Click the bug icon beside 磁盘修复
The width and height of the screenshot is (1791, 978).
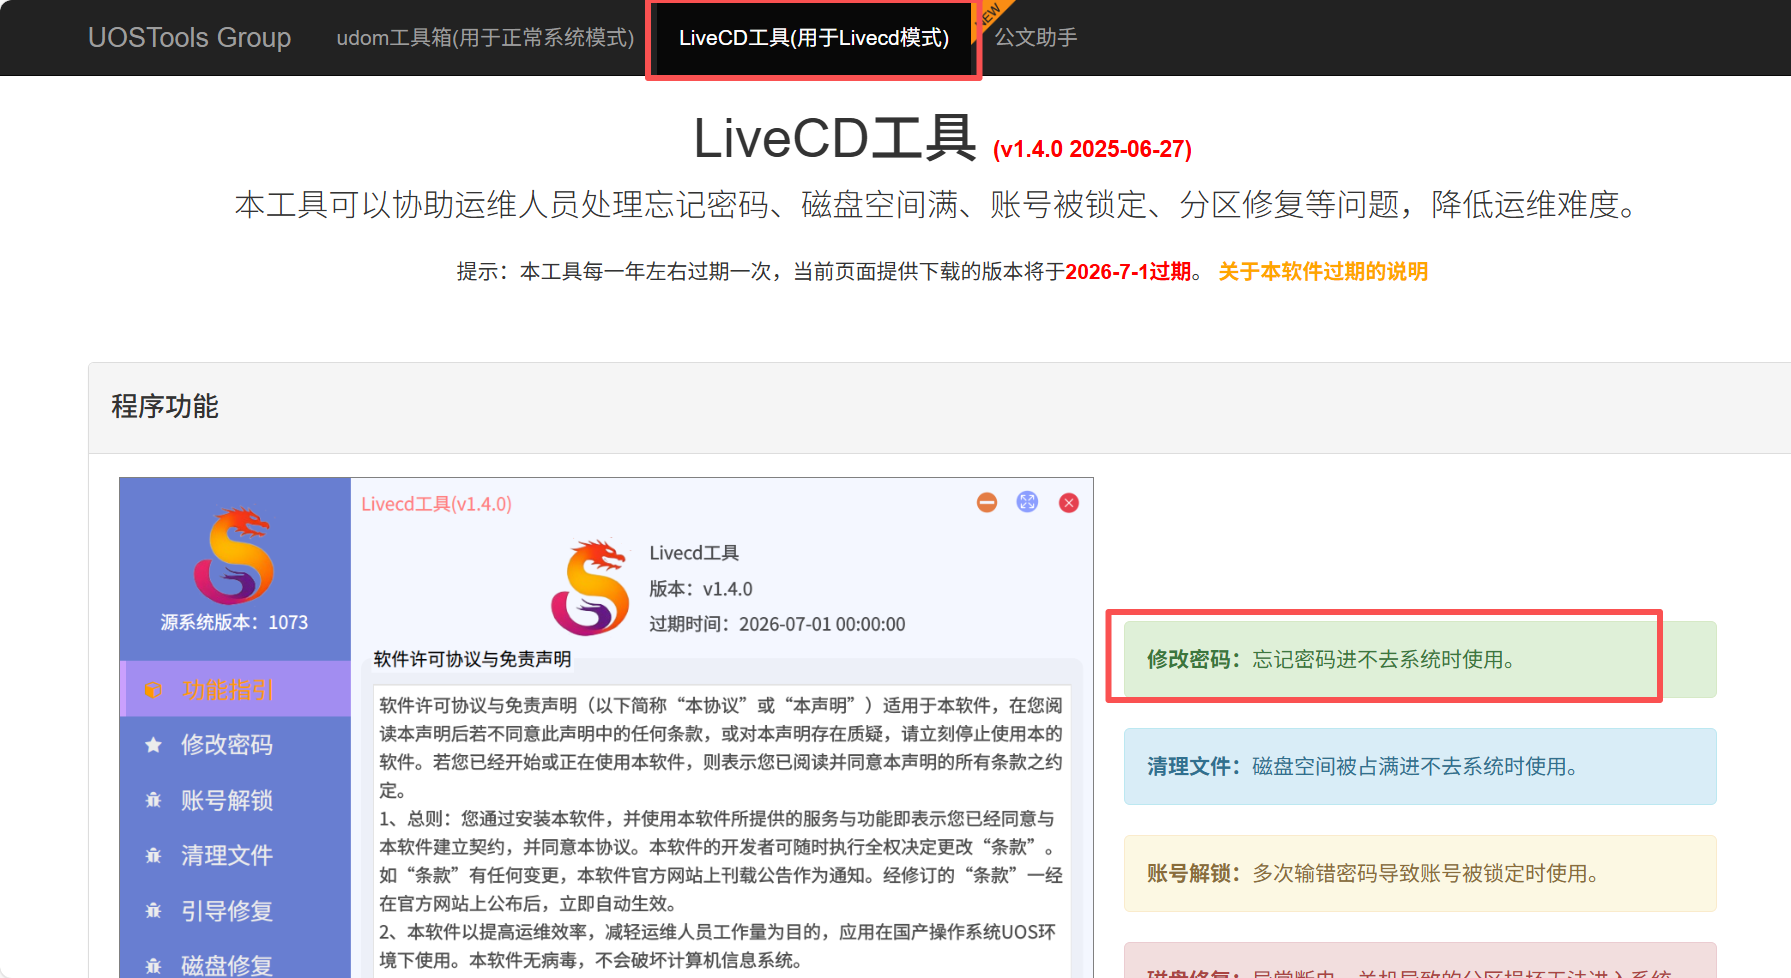coord(153,966)
